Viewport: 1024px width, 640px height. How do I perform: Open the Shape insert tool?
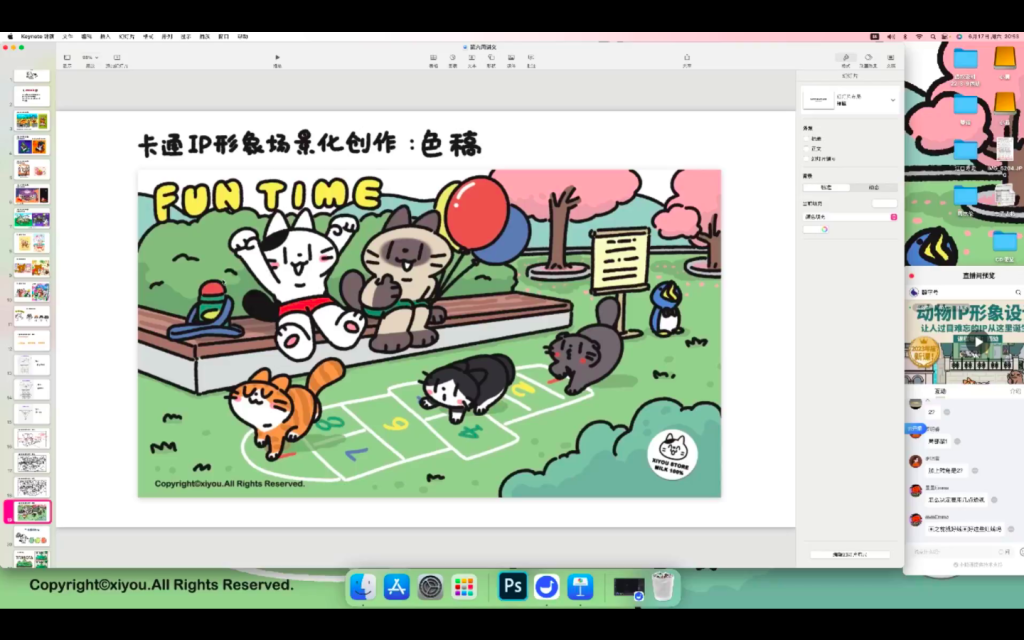(x=491, y=58)
